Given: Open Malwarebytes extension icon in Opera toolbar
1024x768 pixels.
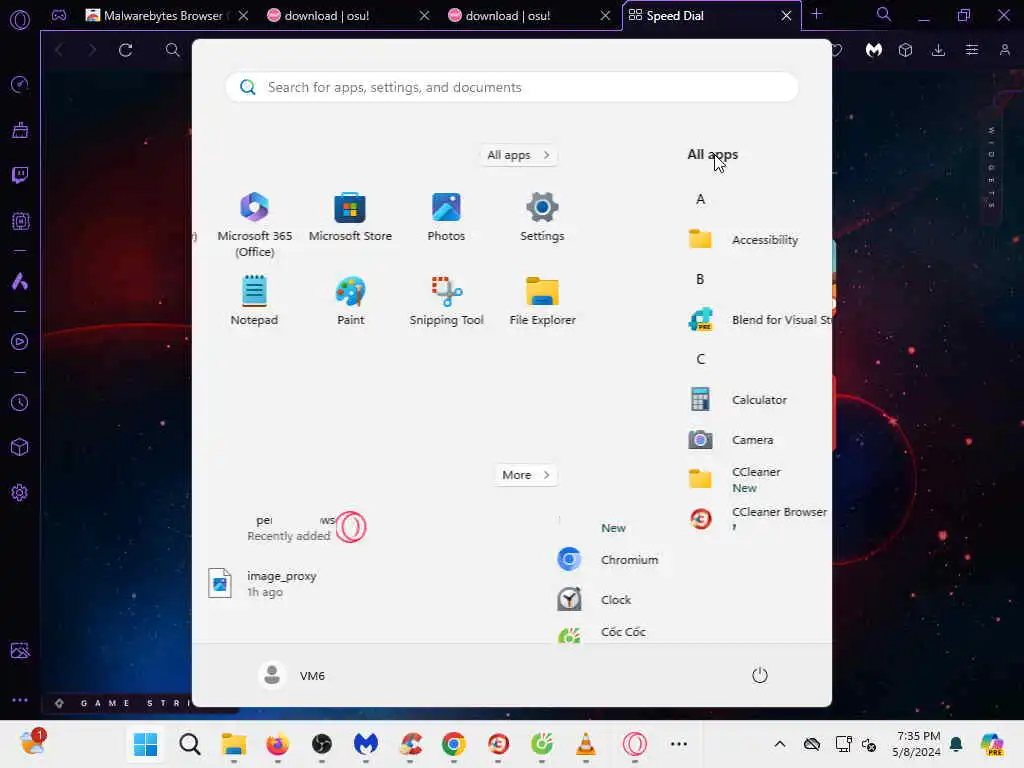Looking at the screenshot, I should (874, 50).
